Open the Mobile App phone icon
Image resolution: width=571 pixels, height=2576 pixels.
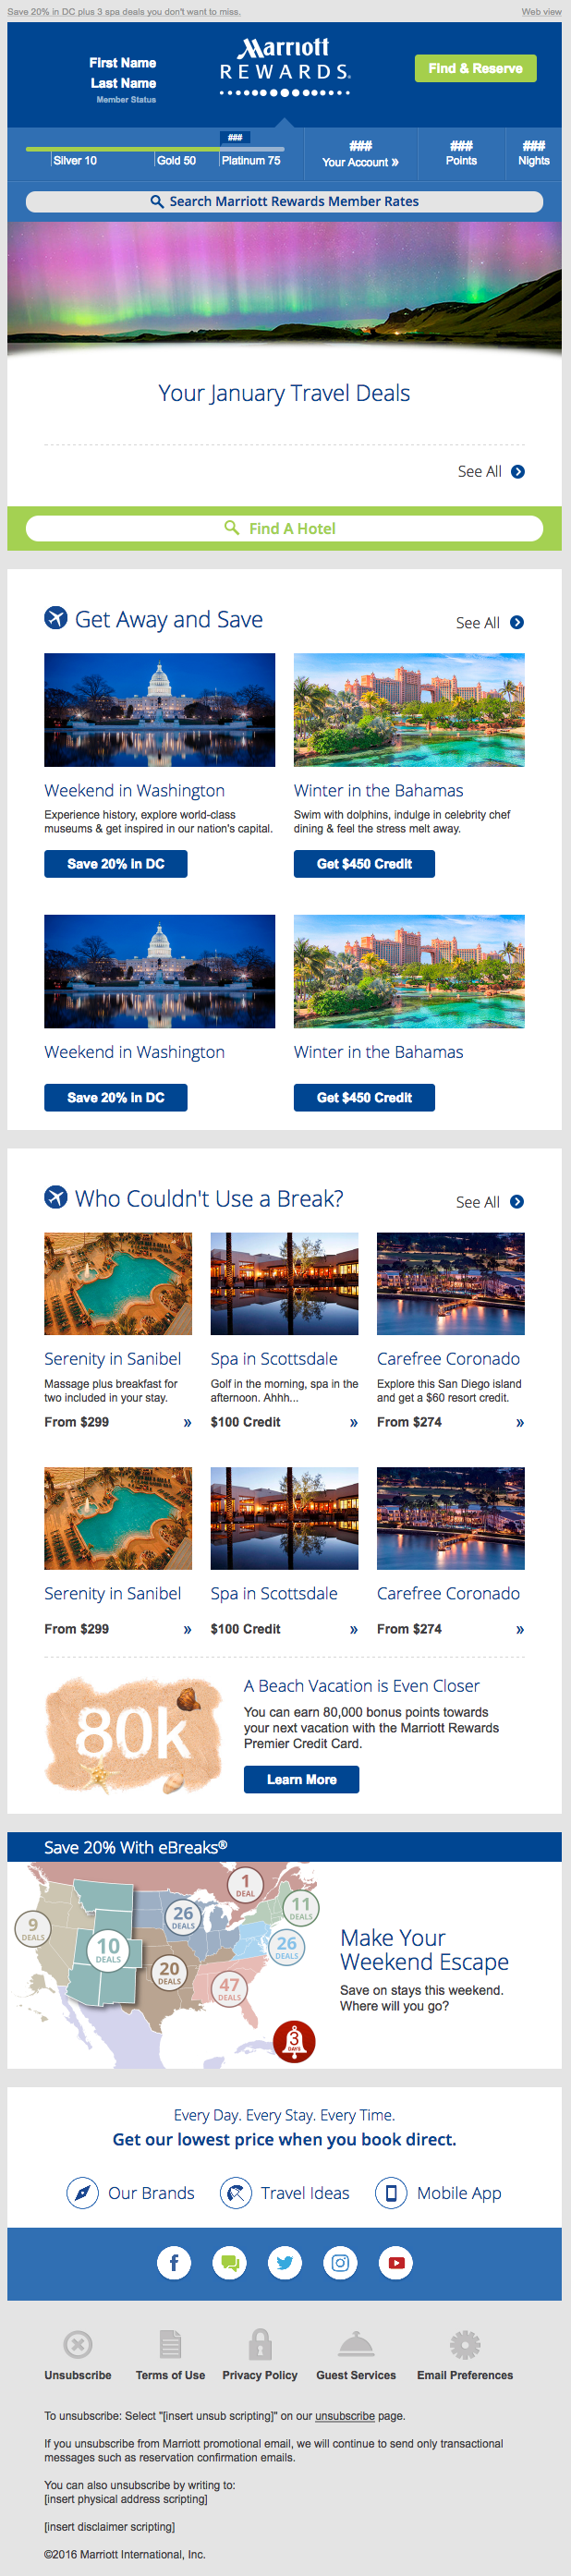click(x=391, y=2193)
